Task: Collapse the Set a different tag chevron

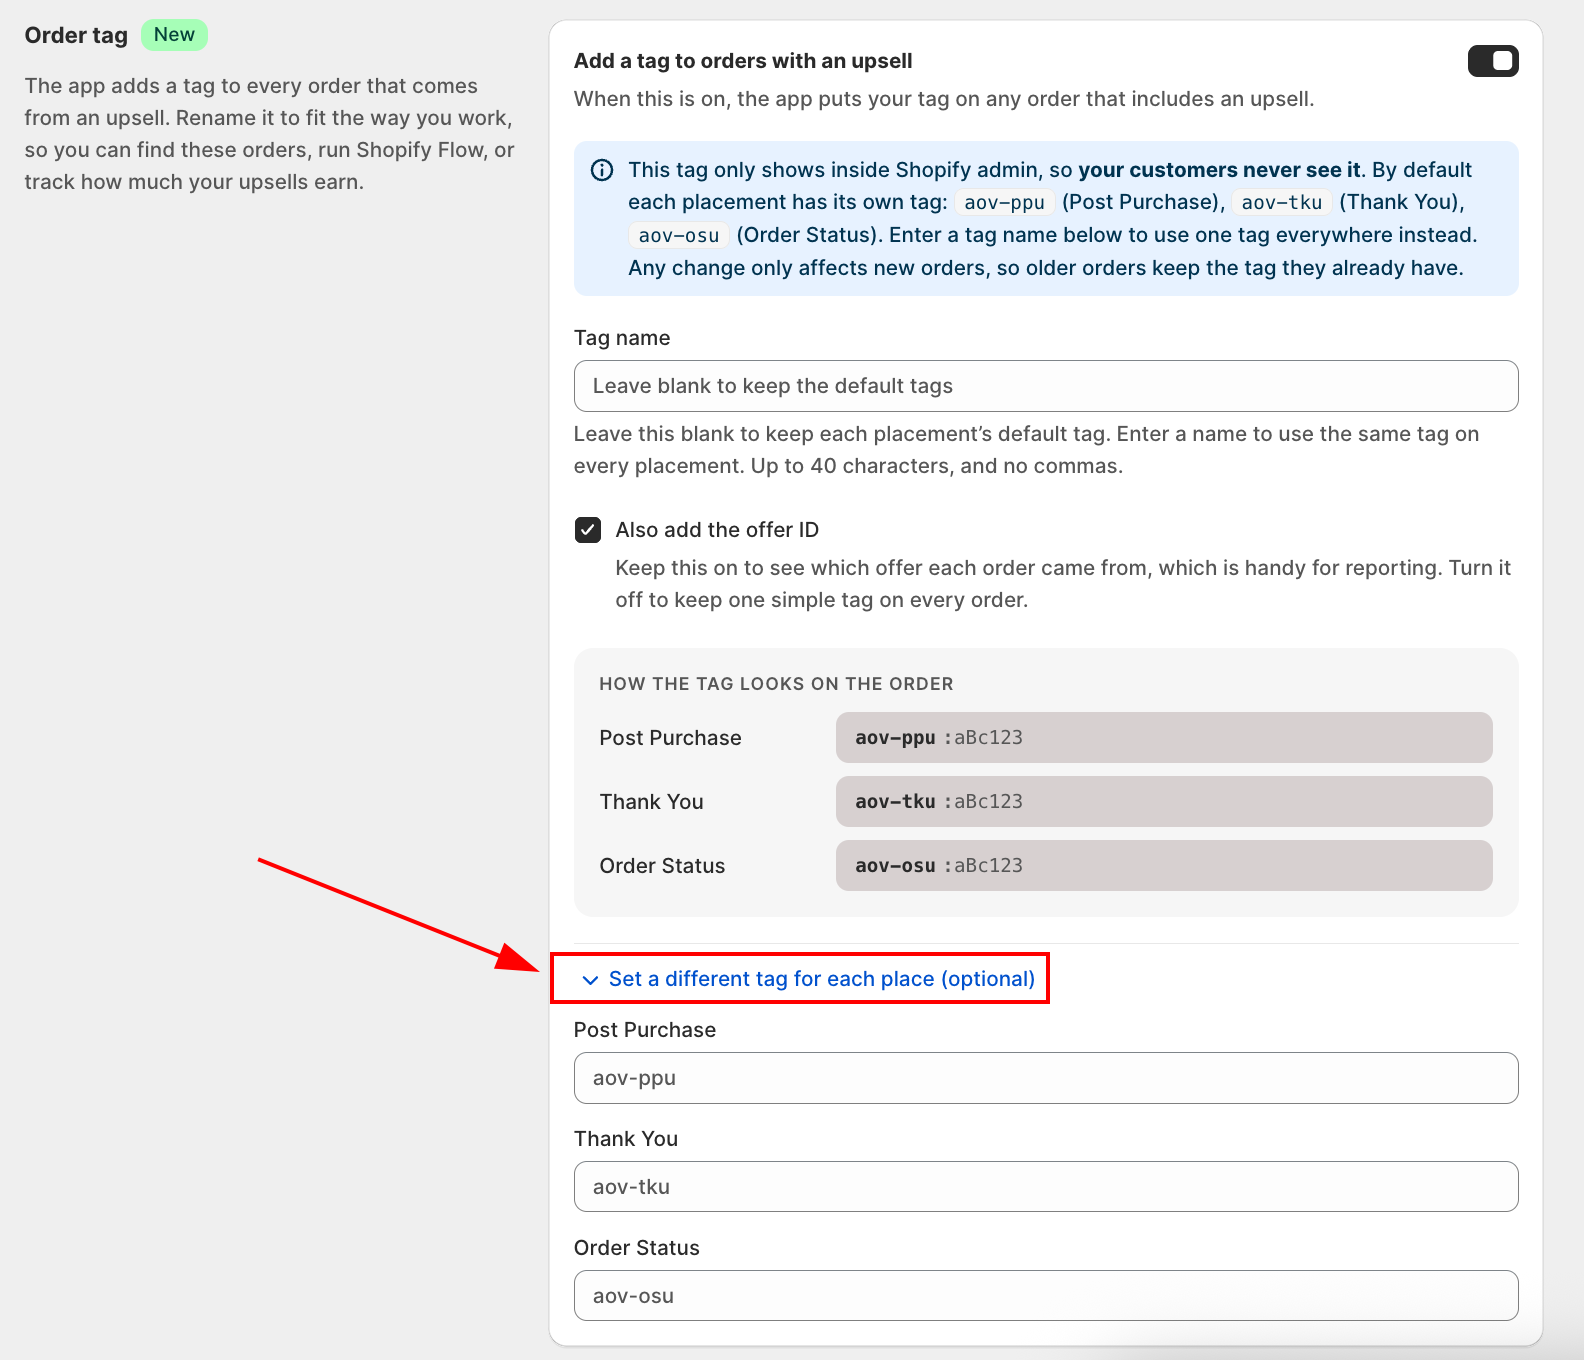Action: (x=590, y=980)
